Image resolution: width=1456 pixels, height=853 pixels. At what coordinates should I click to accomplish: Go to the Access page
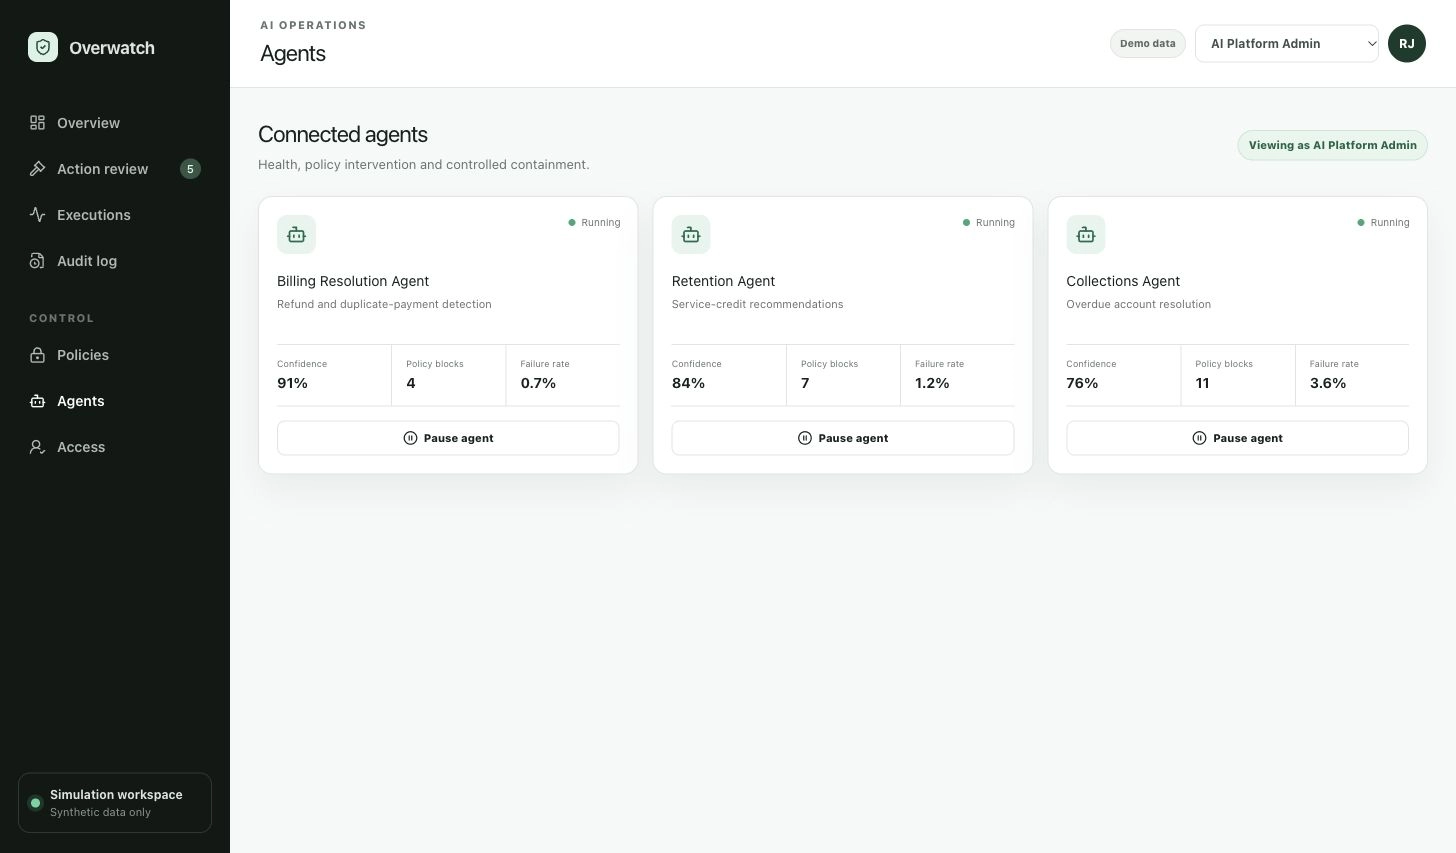click(115, 447)
